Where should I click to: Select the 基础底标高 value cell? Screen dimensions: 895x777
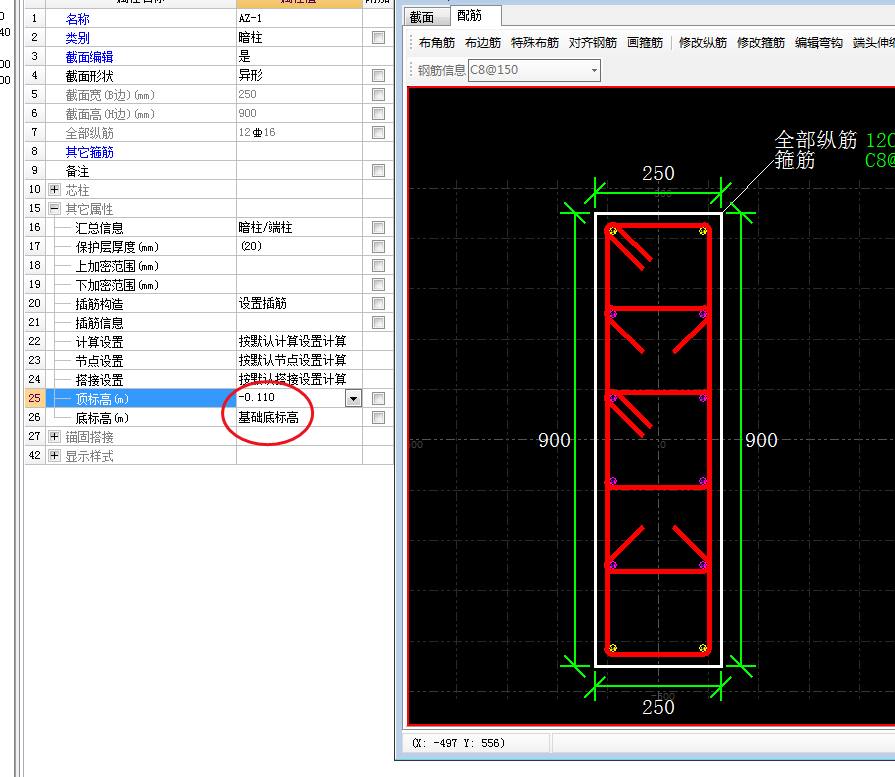(299, 417)
